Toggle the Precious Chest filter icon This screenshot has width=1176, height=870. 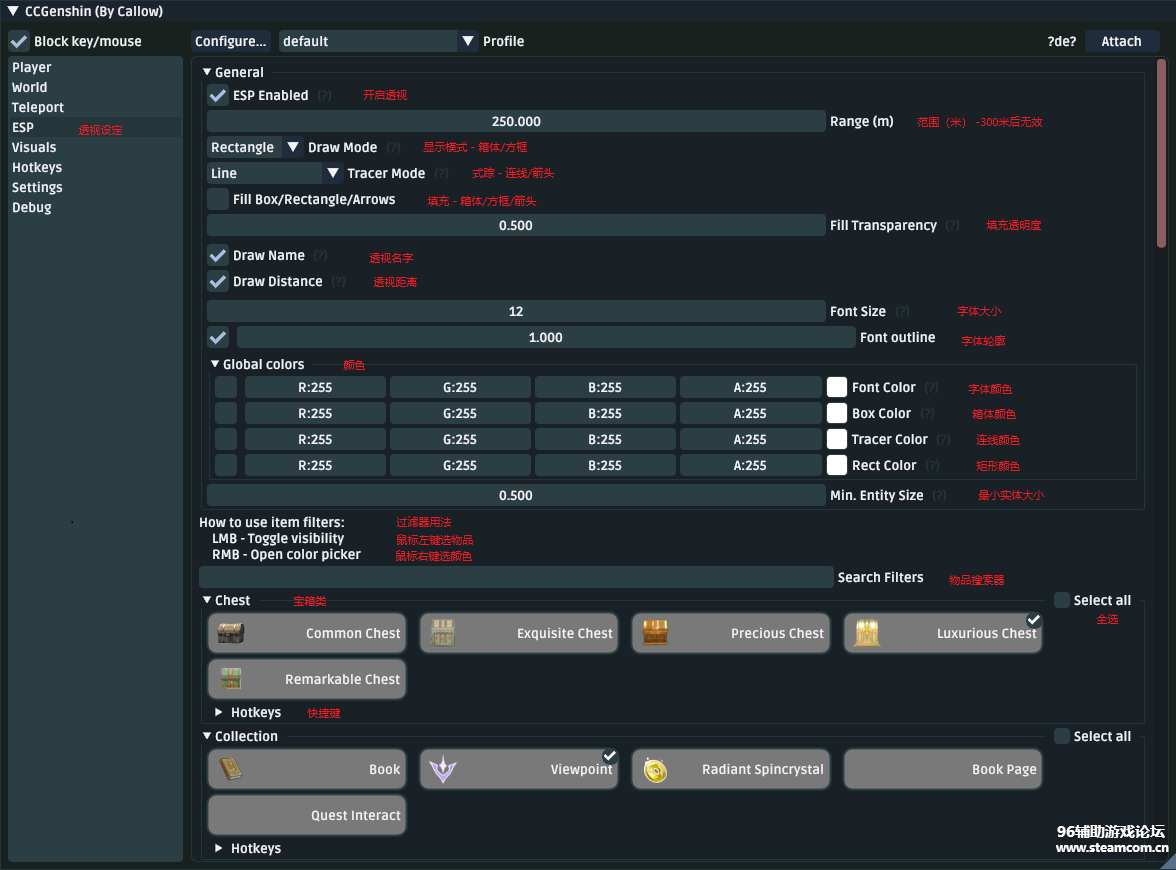pos(655,633)
